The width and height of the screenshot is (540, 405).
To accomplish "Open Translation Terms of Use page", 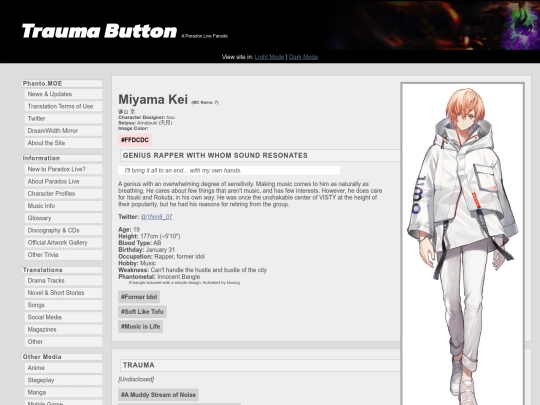I will click(x=63, y=106).
